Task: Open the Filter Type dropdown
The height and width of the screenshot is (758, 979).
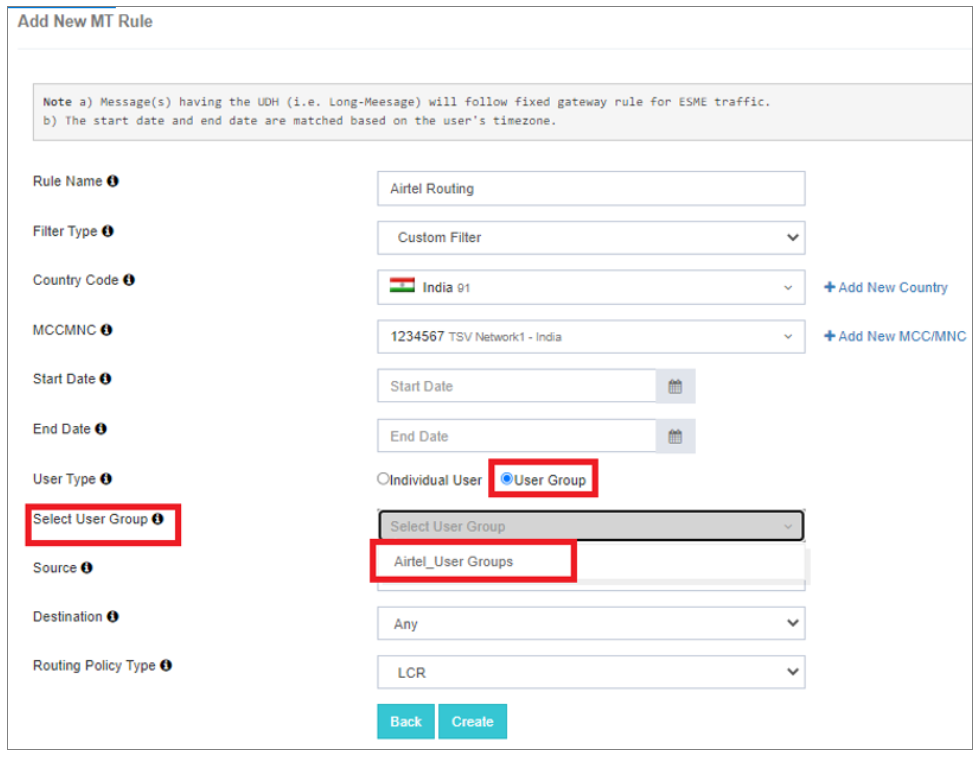Action: [x=590, y=238]
